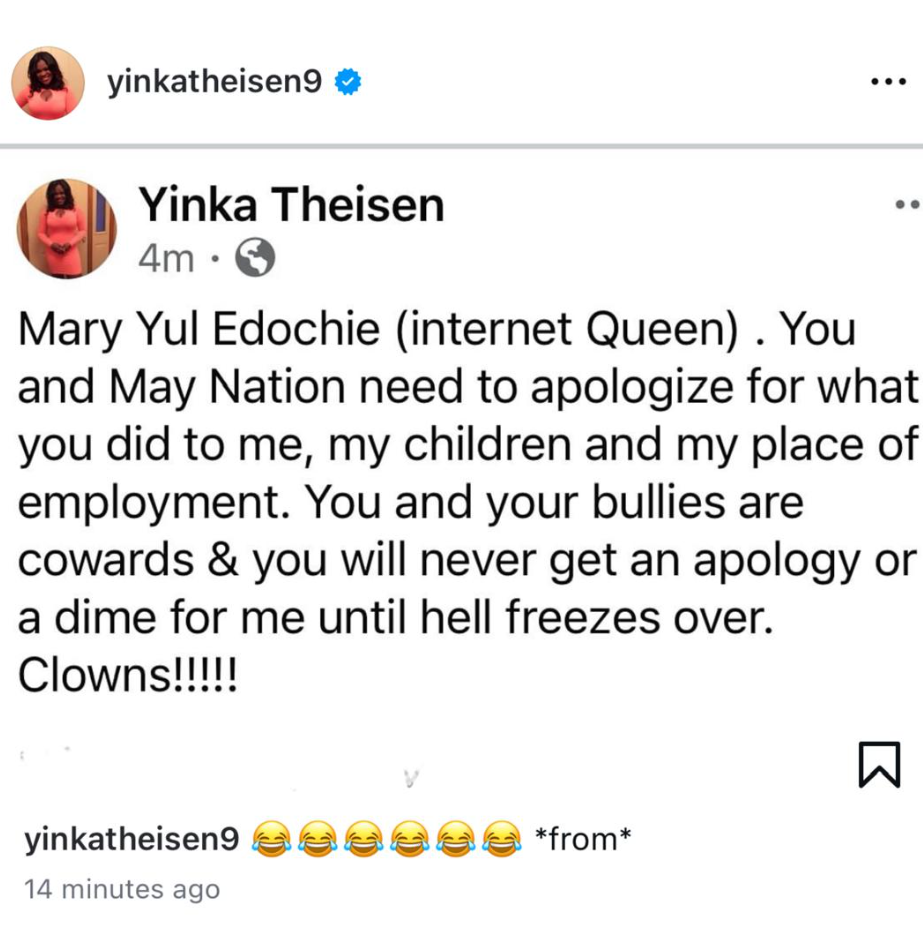
Task: Select the *from* caption text
Action: click(582, 838)
